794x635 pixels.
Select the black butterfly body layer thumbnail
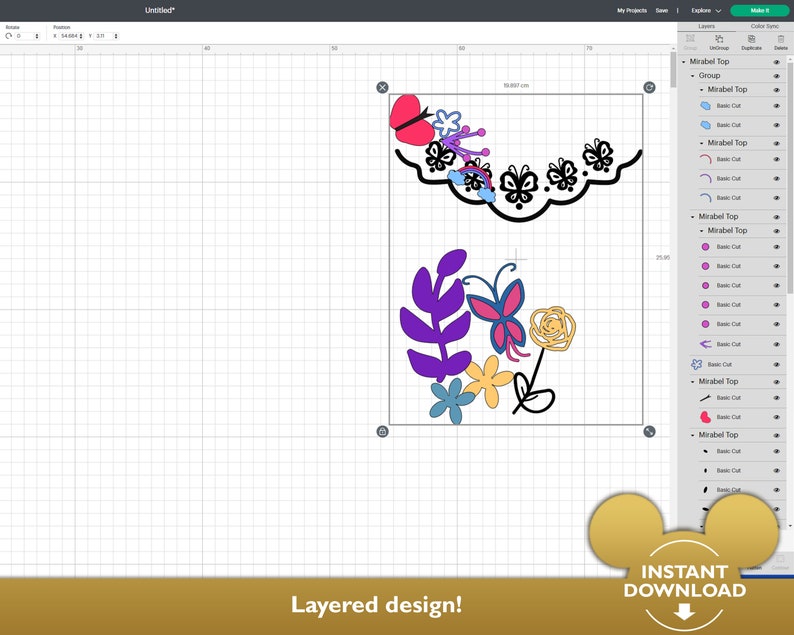click(705, 398)
